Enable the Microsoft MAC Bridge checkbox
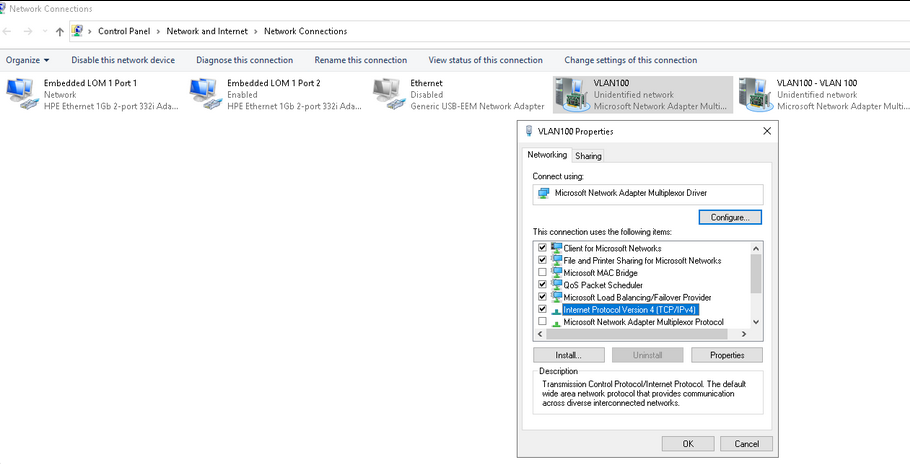 542,273
